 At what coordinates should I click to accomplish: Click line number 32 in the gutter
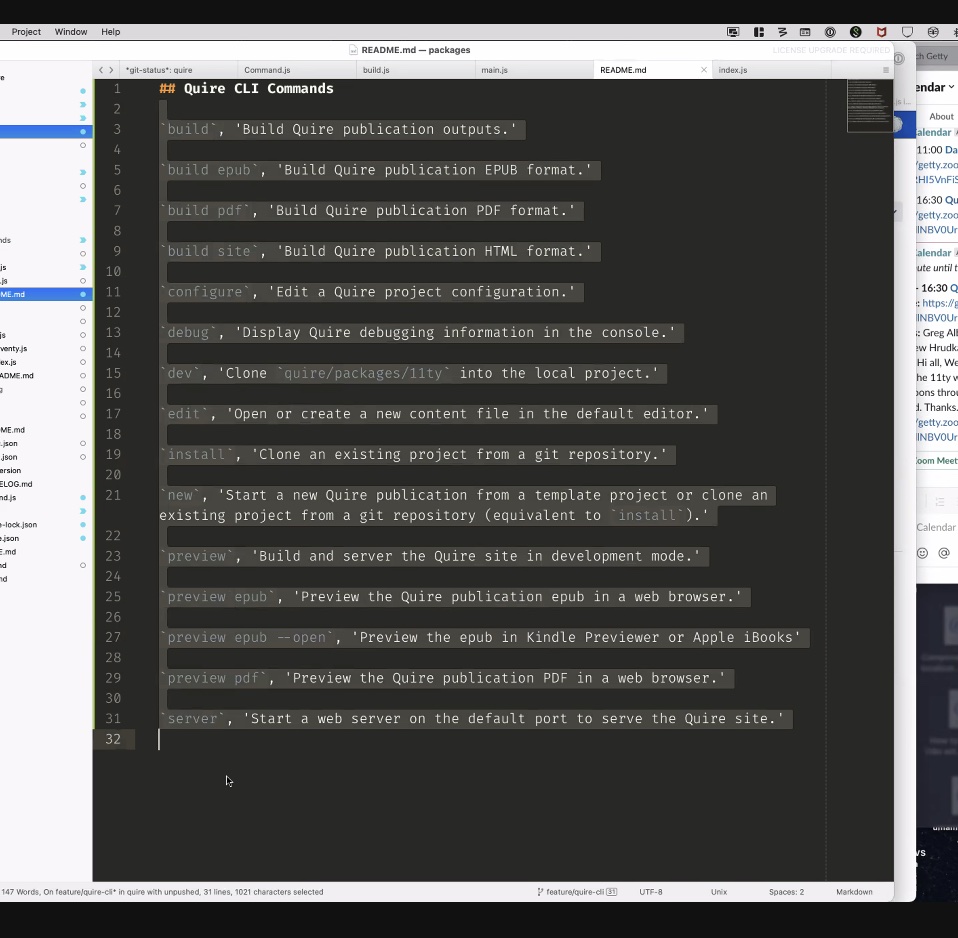(113, 739)
